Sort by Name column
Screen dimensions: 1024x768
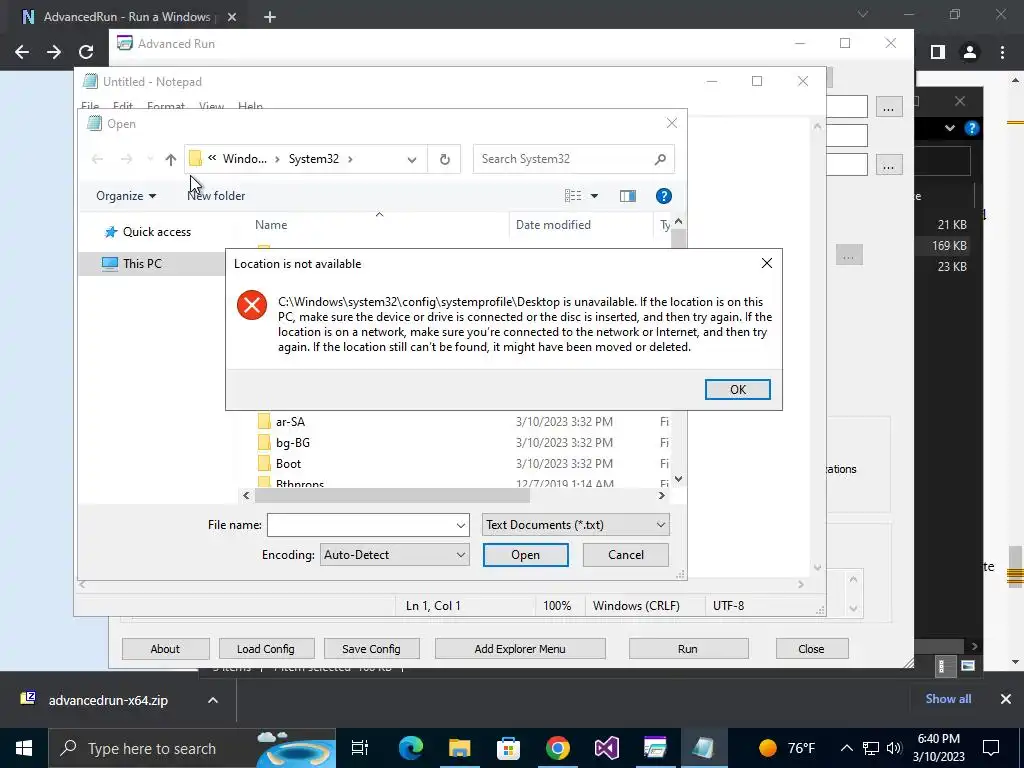click(271, 225)
